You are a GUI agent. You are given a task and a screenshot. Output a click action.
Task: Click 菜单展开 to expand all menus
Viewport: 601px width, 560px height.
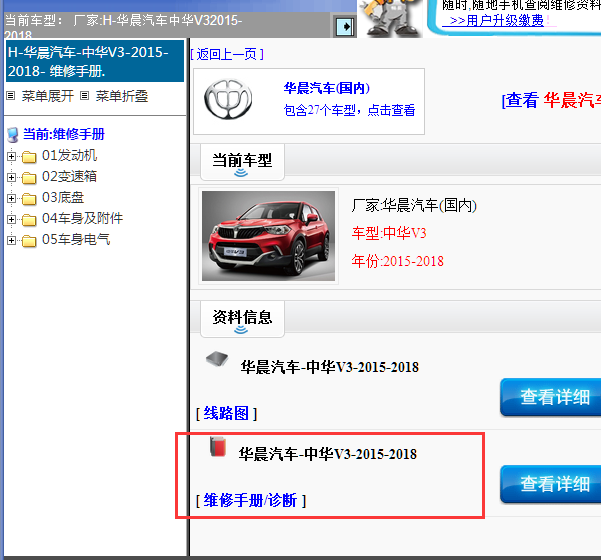tap(48, 96)
